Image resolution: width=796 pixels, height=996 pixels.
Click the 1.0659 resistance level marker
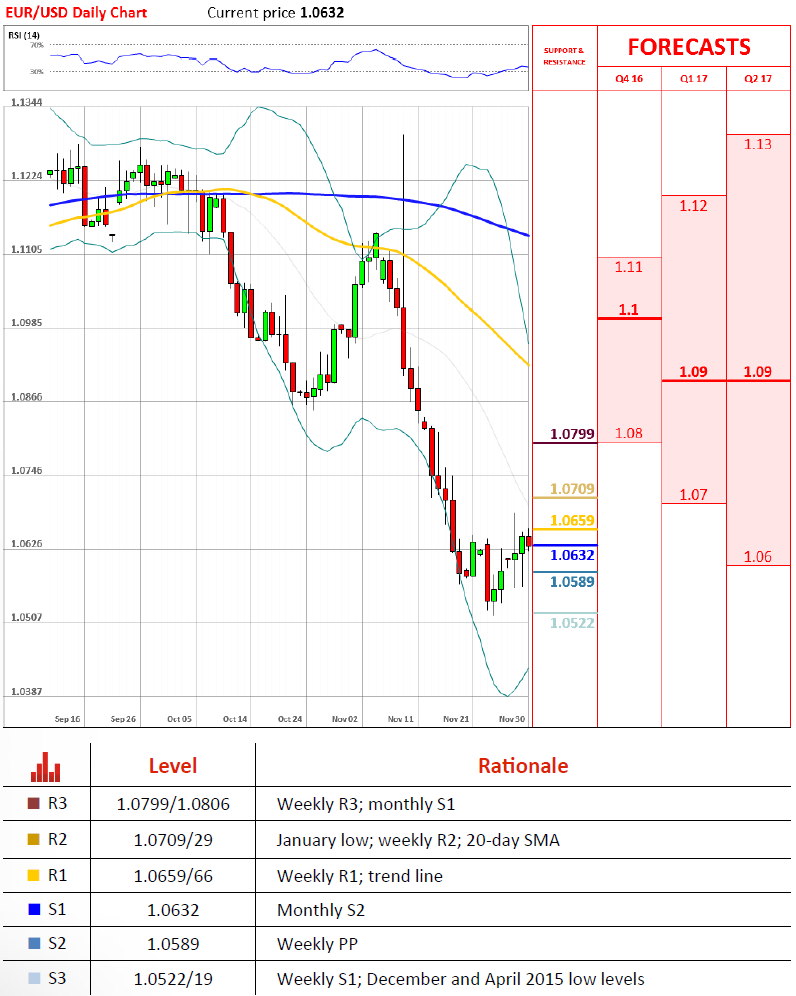coord(572,521)
